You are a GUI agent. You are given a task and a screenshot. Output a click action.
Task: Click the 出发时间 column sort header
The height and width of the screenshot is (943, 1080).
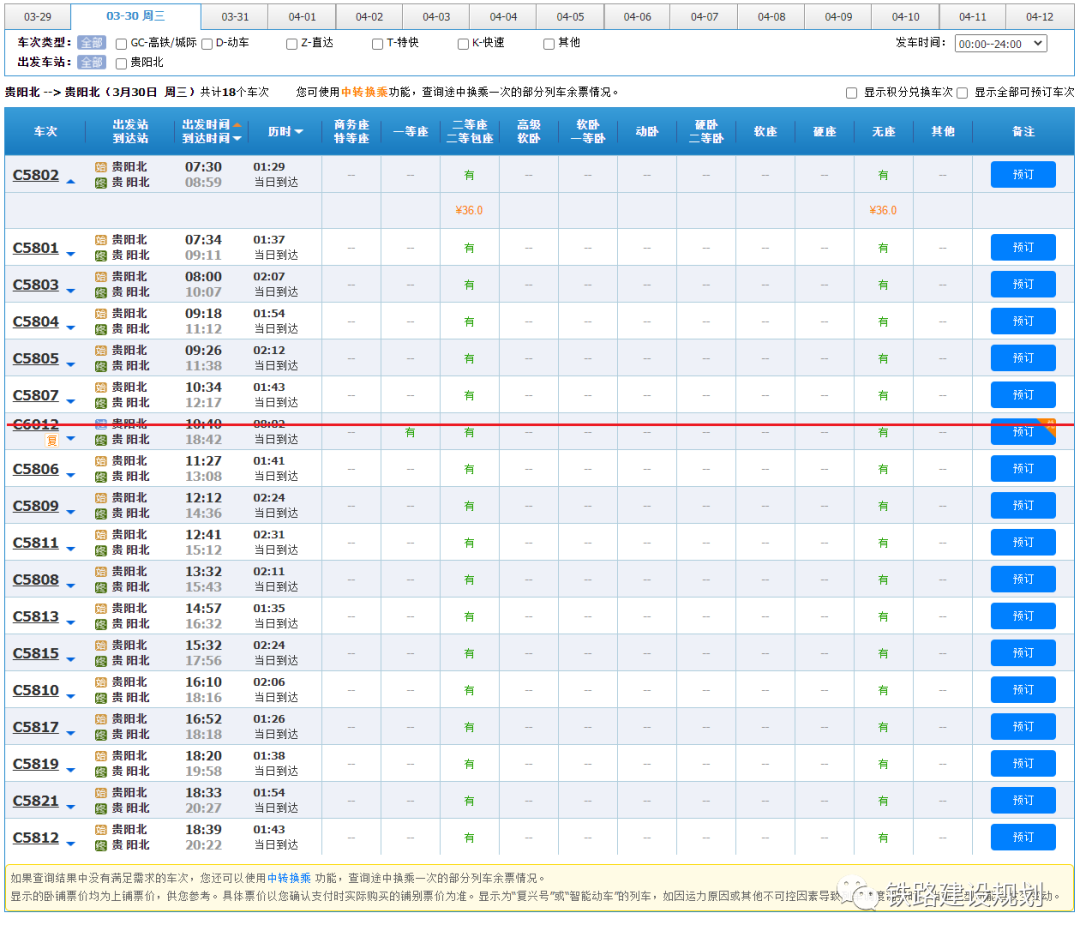206,125
